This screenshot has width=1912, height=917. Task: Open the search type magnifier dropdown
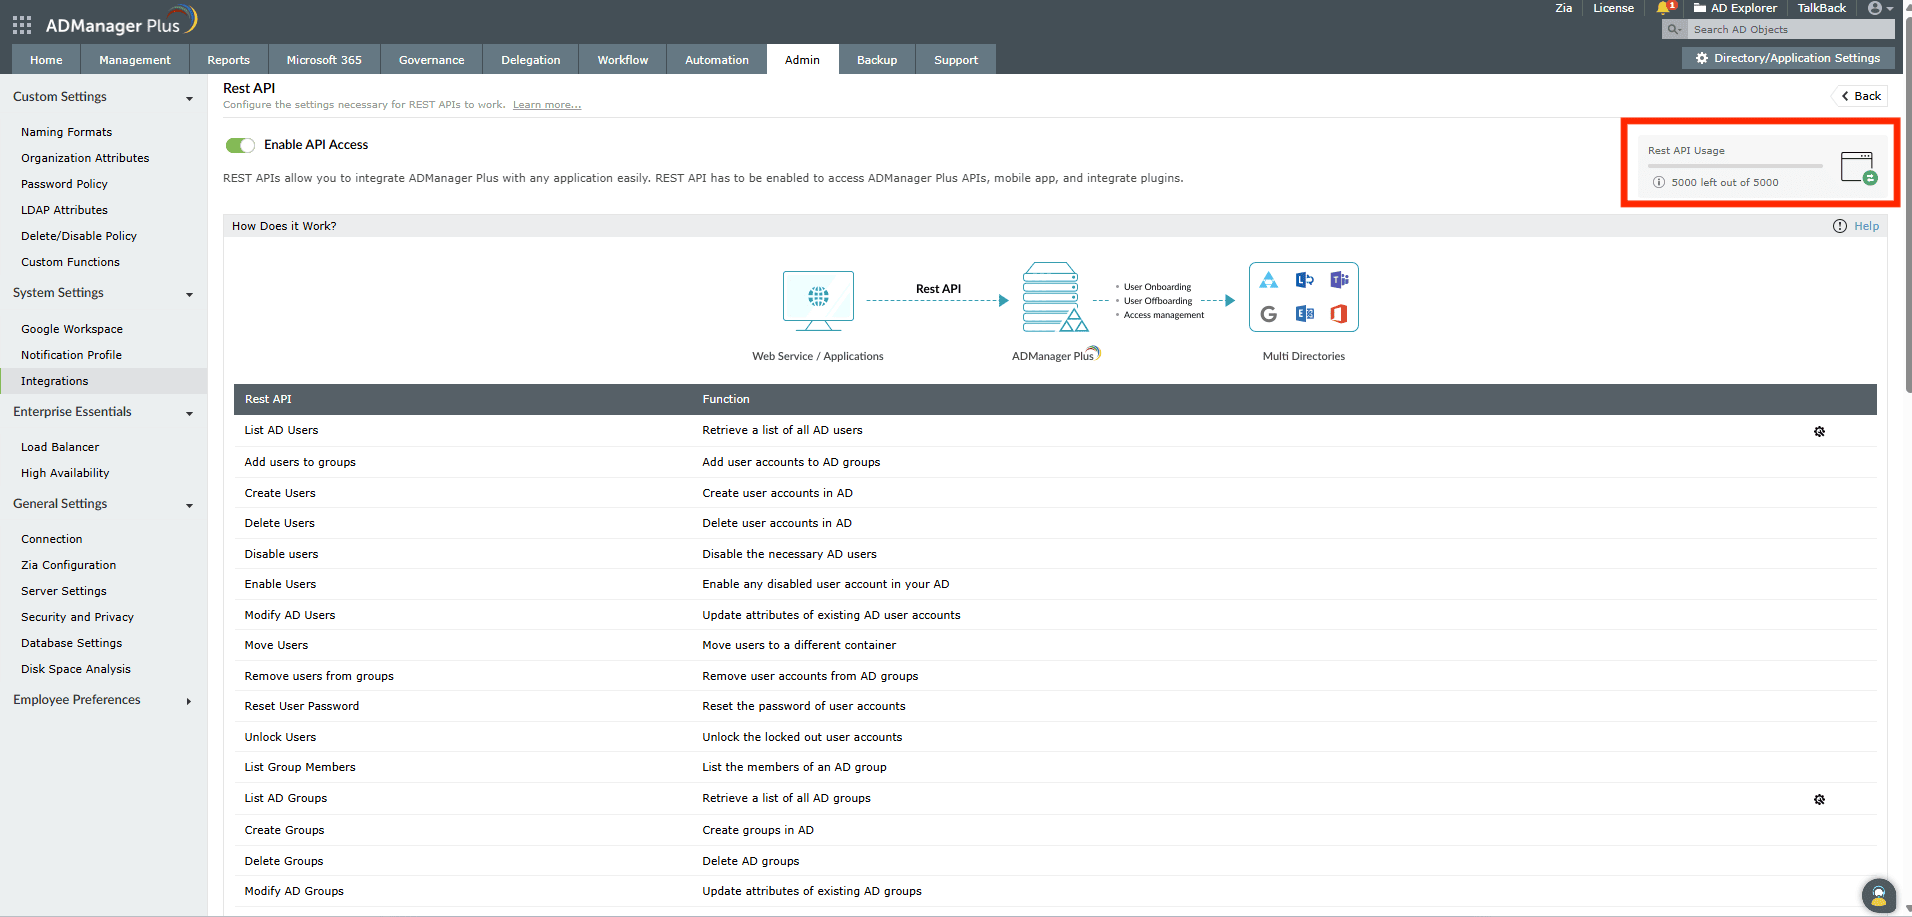pos(1674,30)
